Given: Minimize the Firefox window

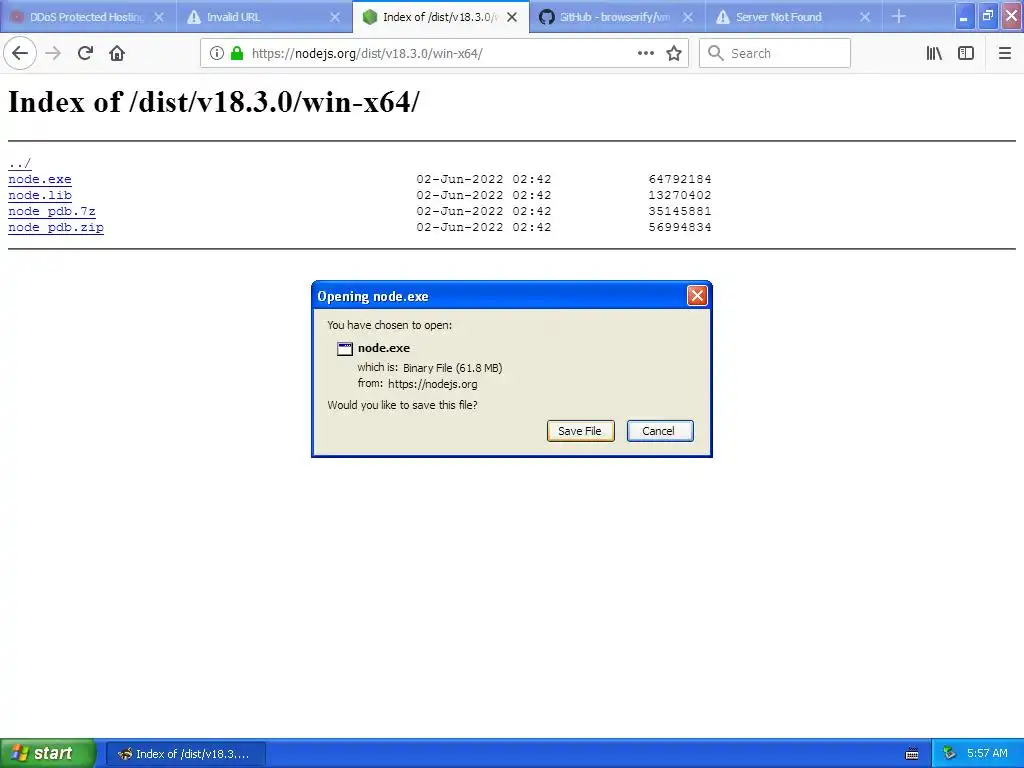Looking at the screenshot, I should point(964,16).
